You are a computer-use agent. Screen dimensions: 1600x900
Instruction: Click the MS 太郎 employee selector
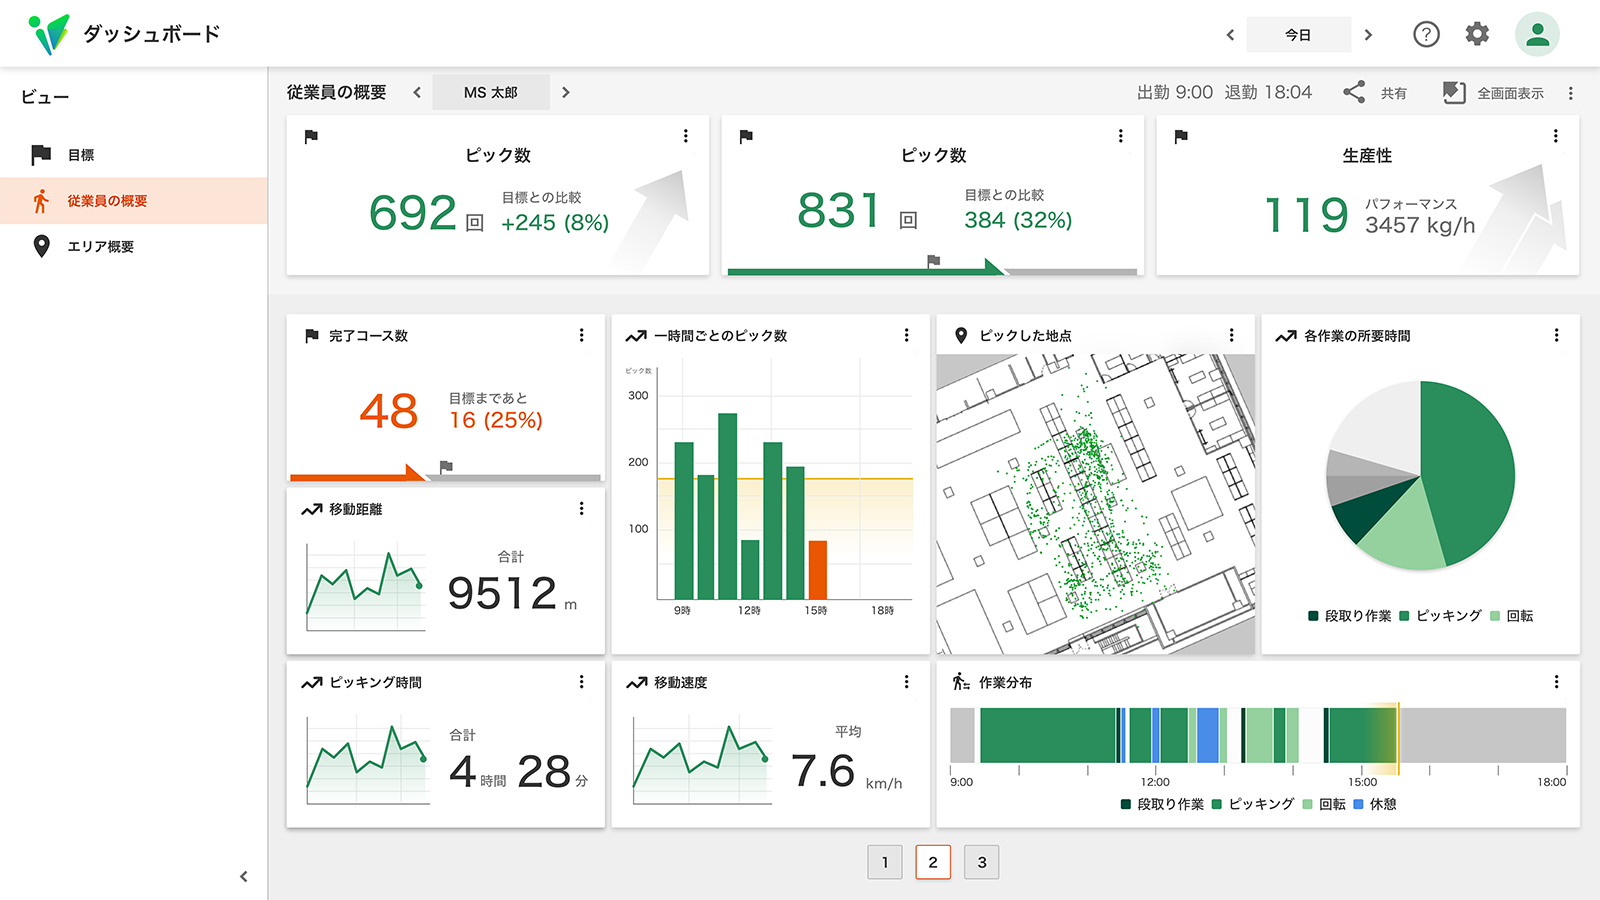pos(490,92)
